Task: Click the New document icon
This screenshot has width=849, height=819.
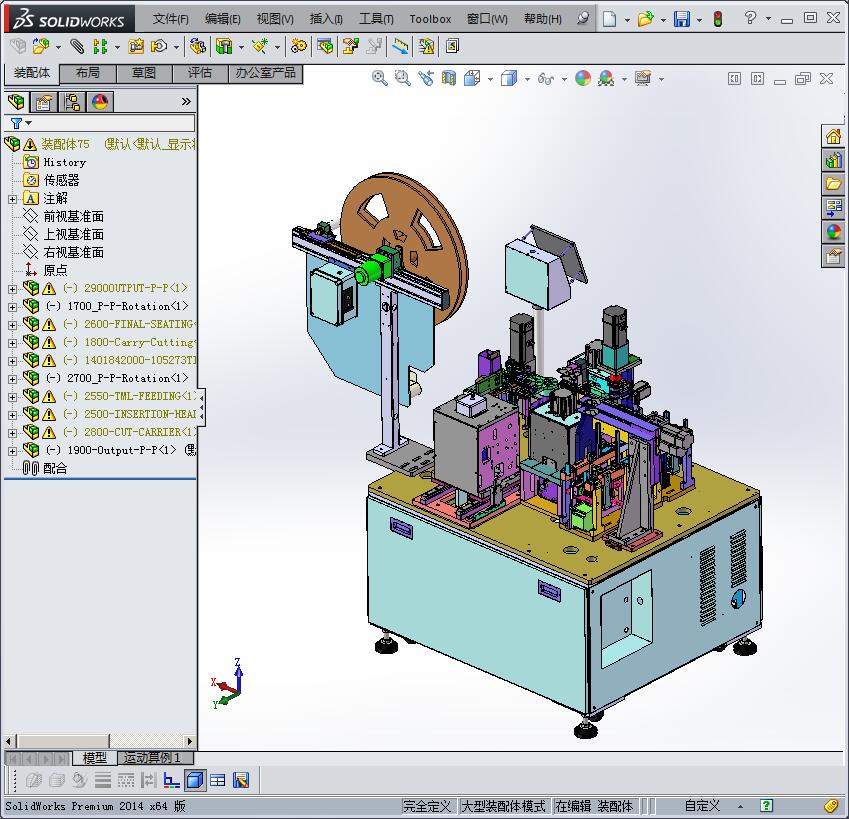Action: (x=610, y=19)
